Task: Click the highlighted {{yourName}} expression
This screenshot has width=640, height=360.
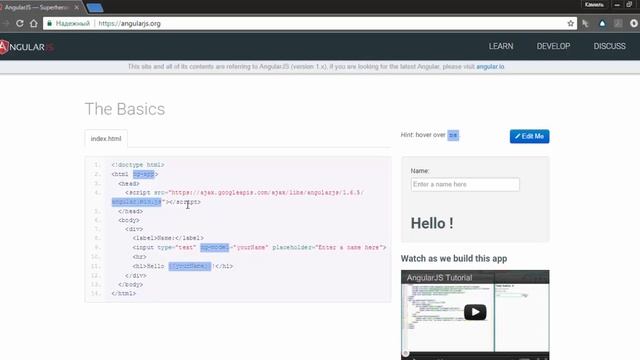Action: point(190,266)
